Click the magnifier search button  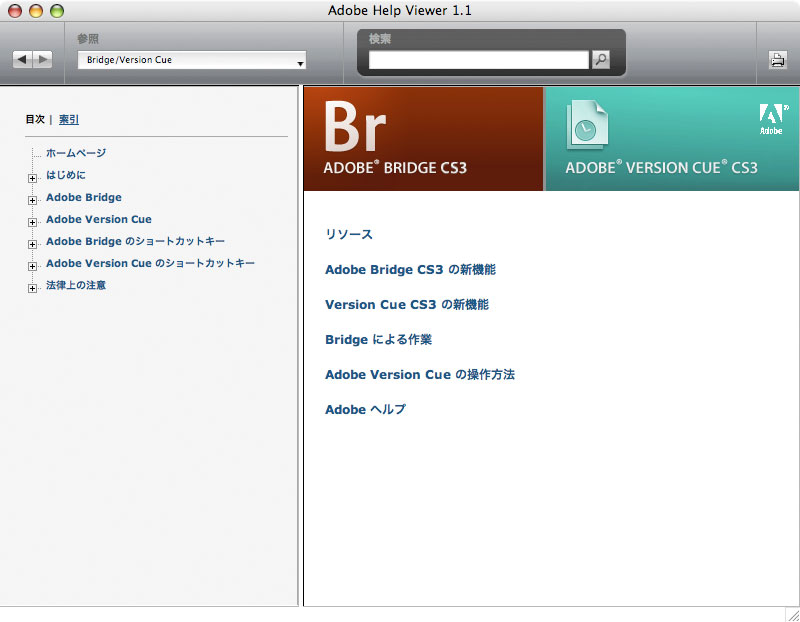pos(601,60)
